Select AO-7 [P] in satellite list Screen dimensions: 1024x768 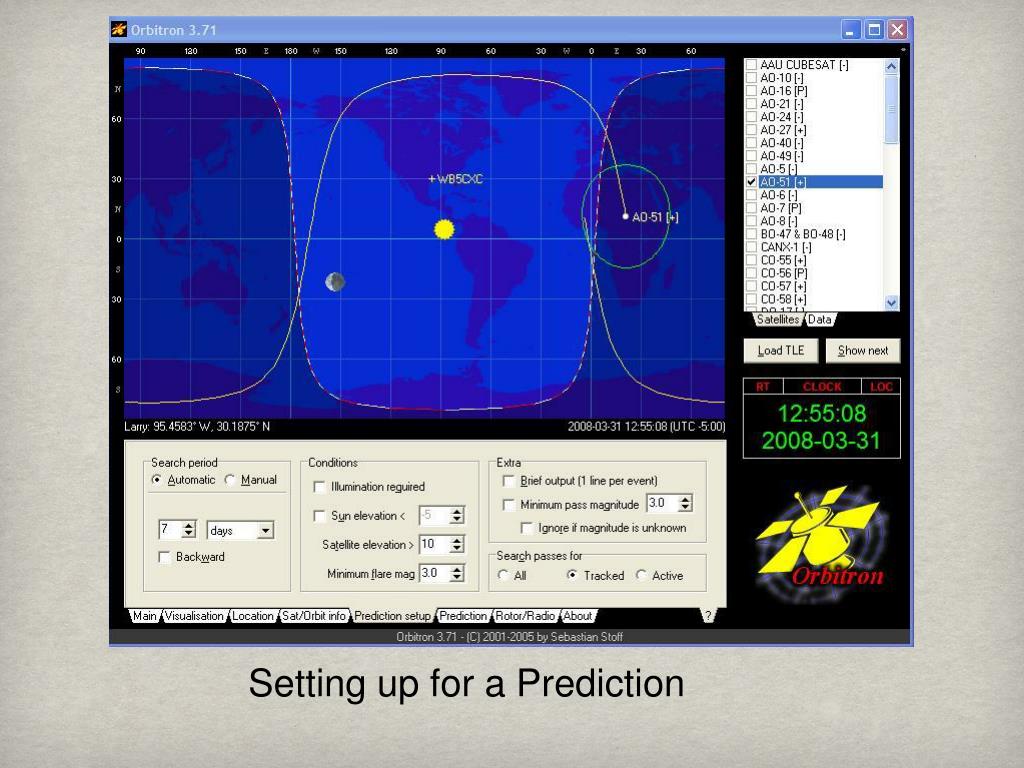(x=780, y=208)
